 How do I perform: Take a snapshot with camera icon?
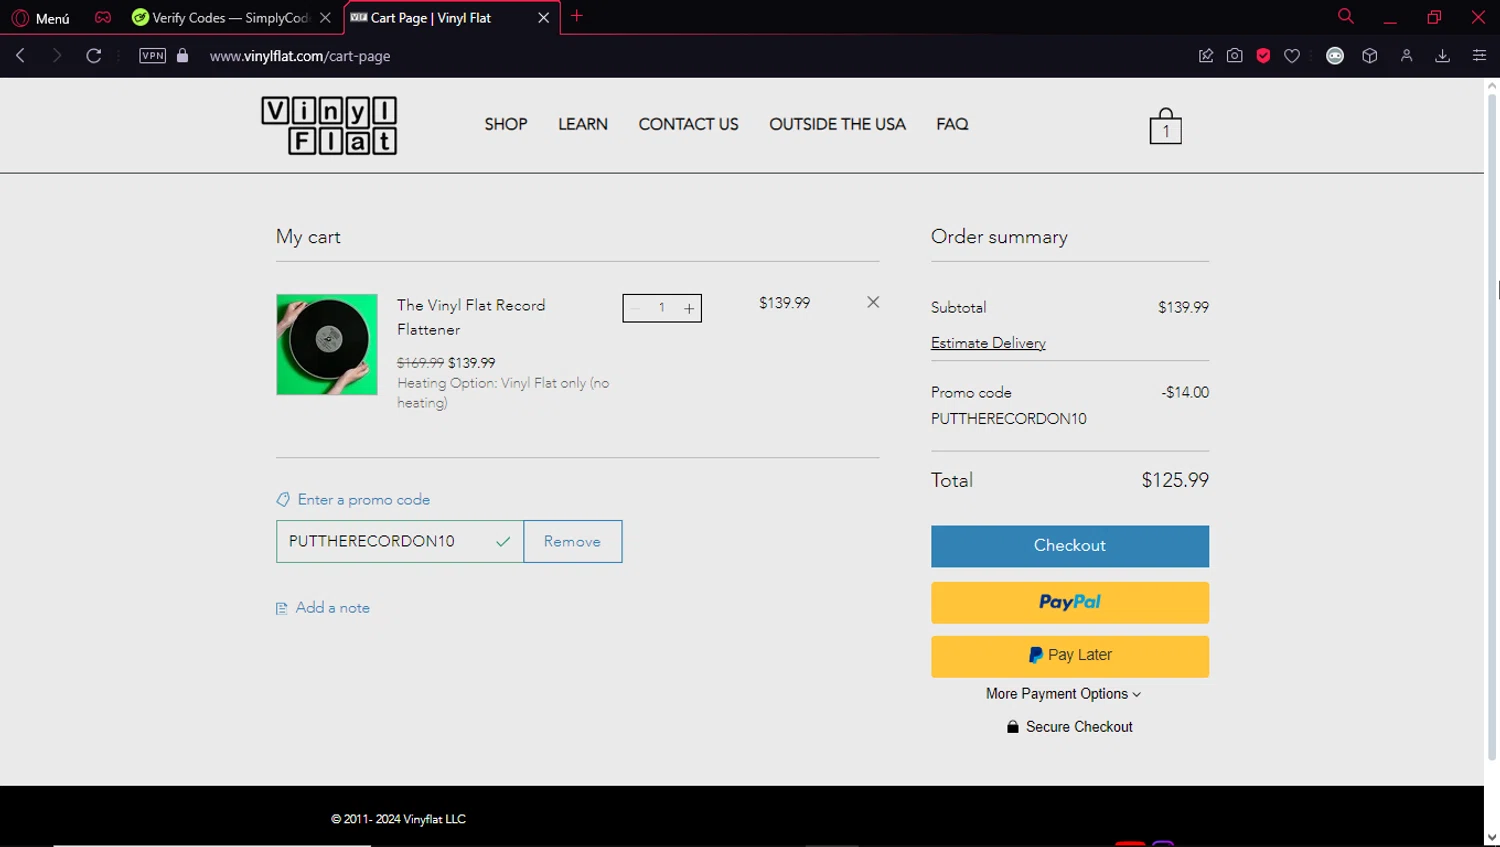point(1235,56)
